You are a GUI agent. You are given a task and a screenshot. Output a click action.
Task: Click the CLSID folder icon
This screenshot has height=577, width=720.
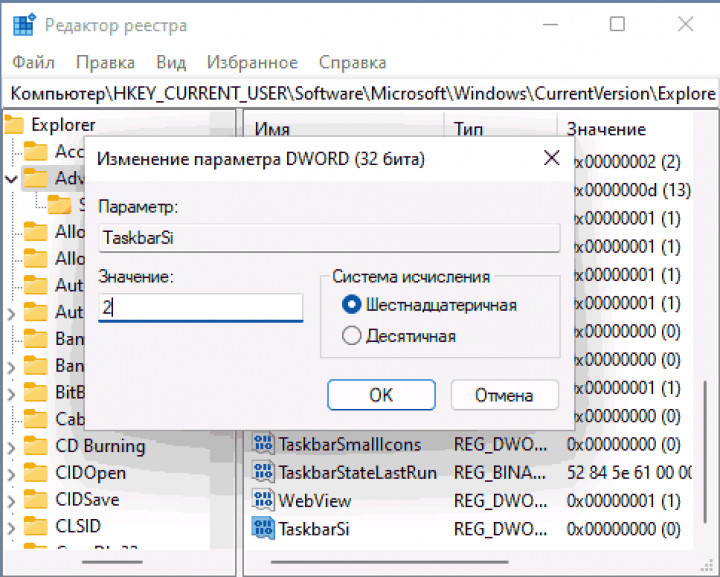tap(35, 526)
